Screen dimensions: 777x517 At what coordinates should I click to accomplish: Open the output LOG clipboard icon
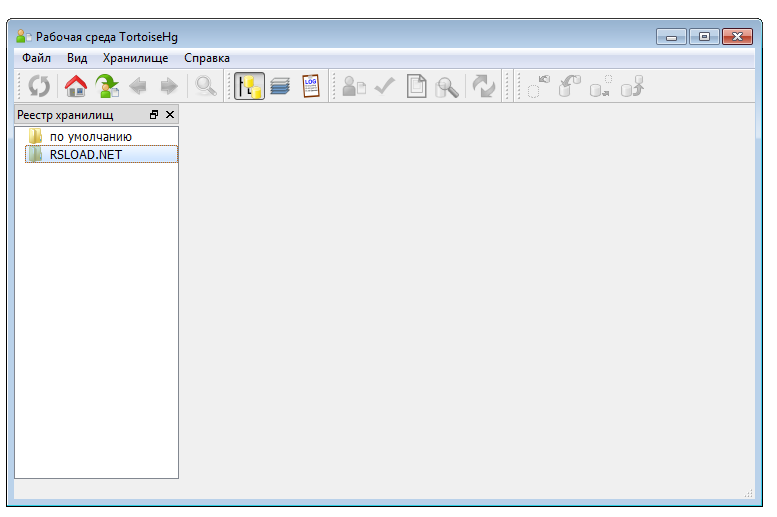(311, 86)
